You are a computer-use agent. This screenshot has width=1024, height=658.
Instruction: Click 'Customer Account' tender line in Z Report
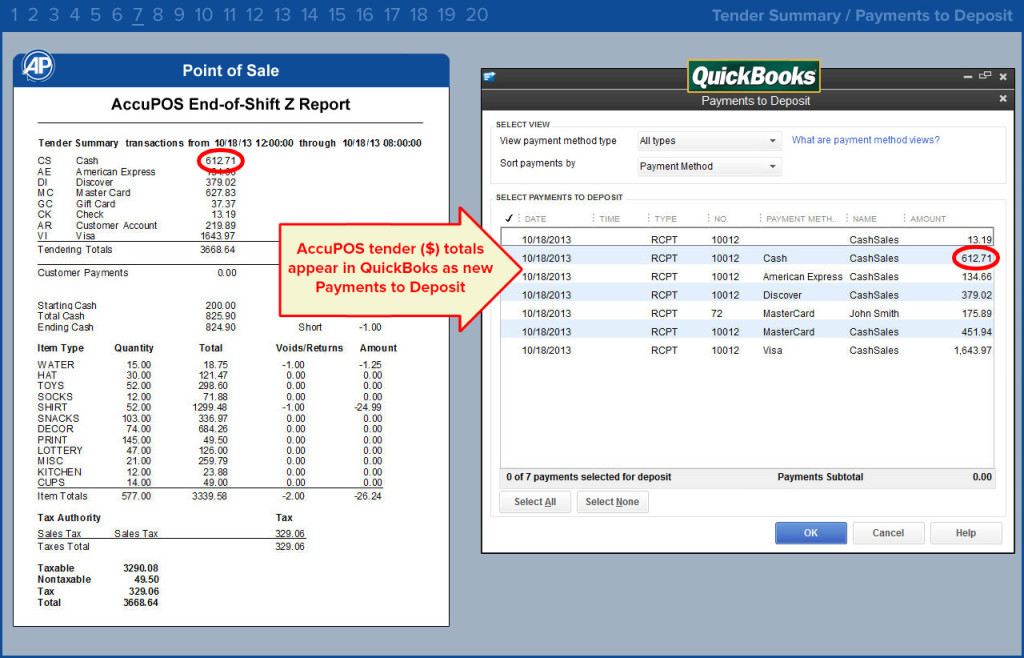click(116, 225)
